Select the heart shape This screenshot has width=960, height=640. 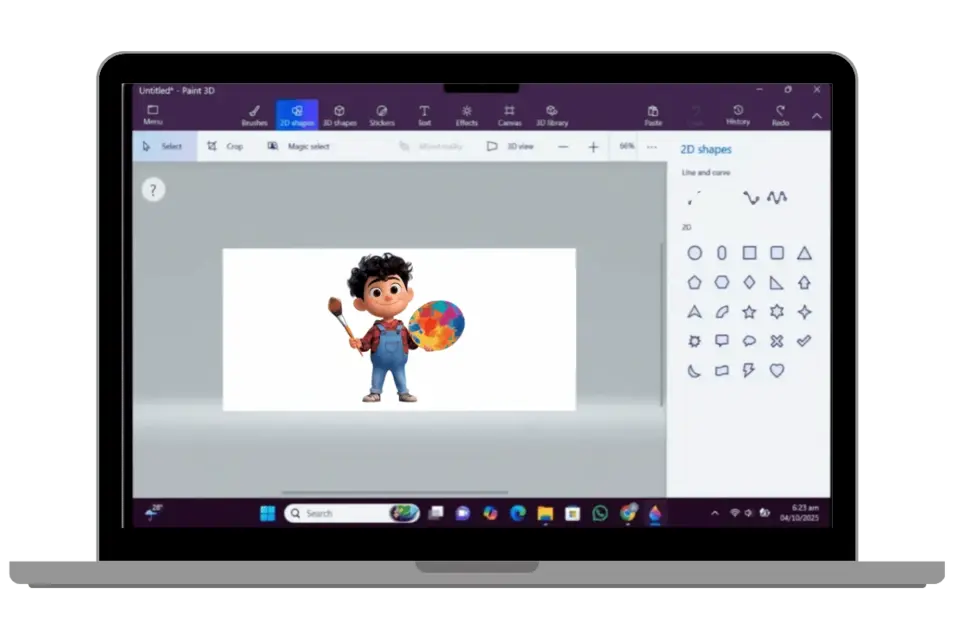tap(777, 370)
